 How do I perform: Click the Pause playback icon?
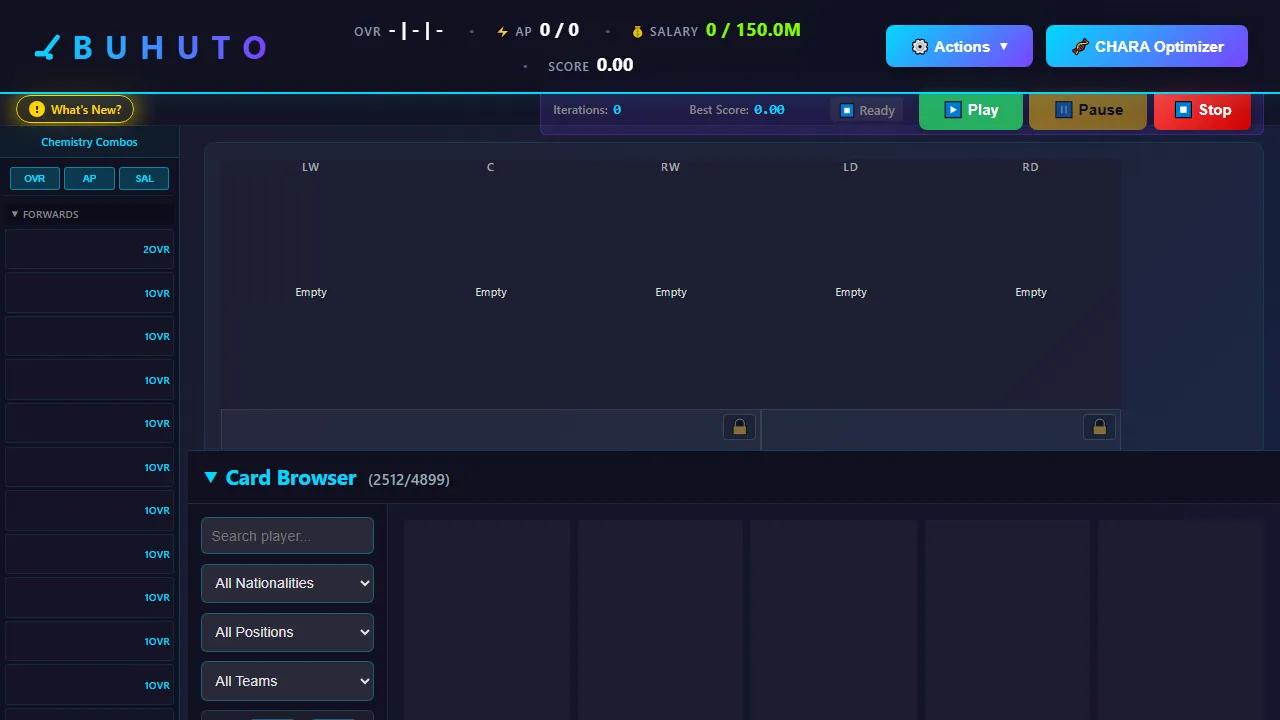(x=1063, y=110)
